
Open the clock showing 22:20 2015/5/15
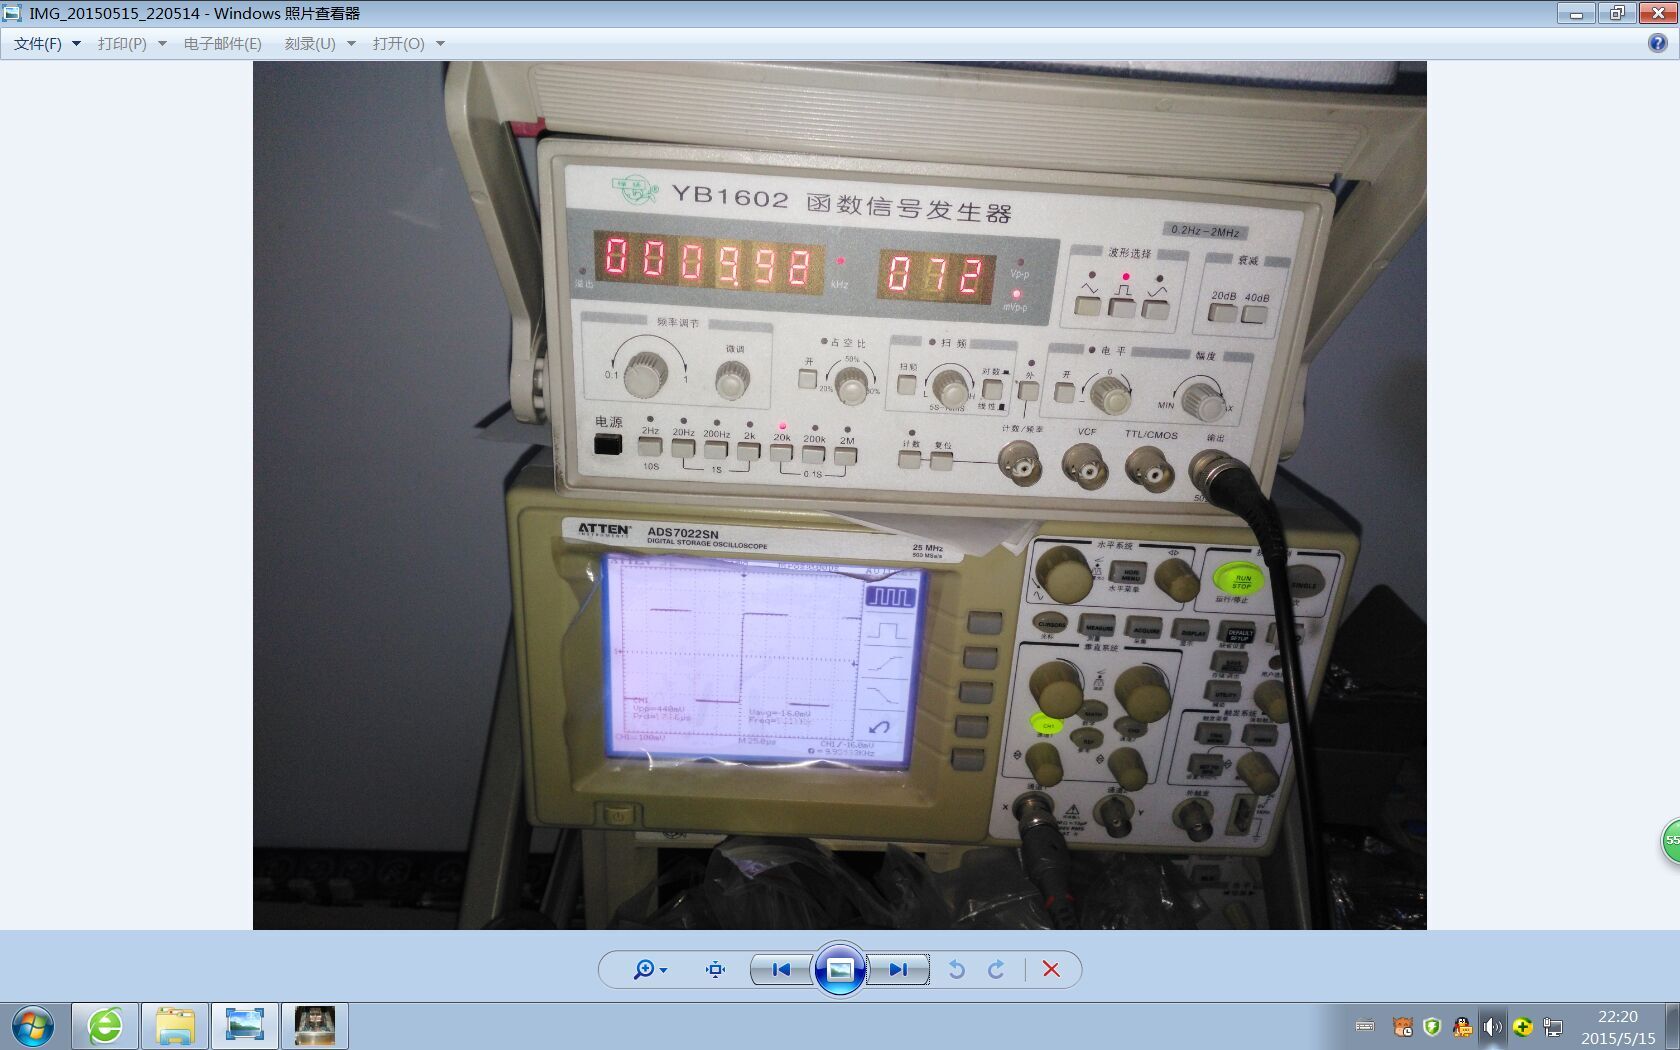[x=1617, y=1027]
